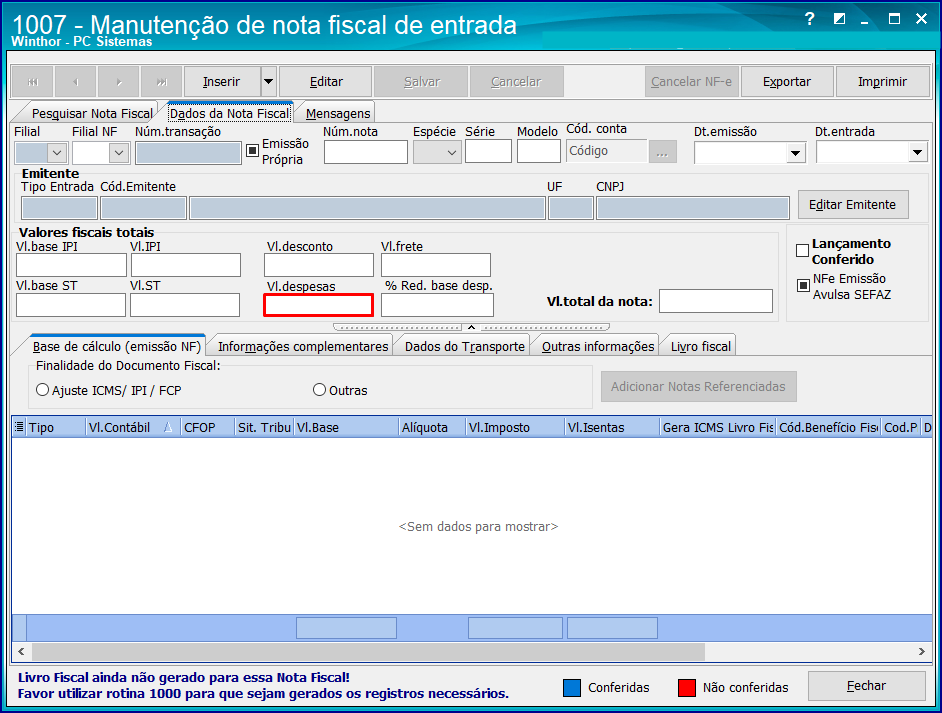Focus the Vl.frete input field

click(x=436, y=265)
